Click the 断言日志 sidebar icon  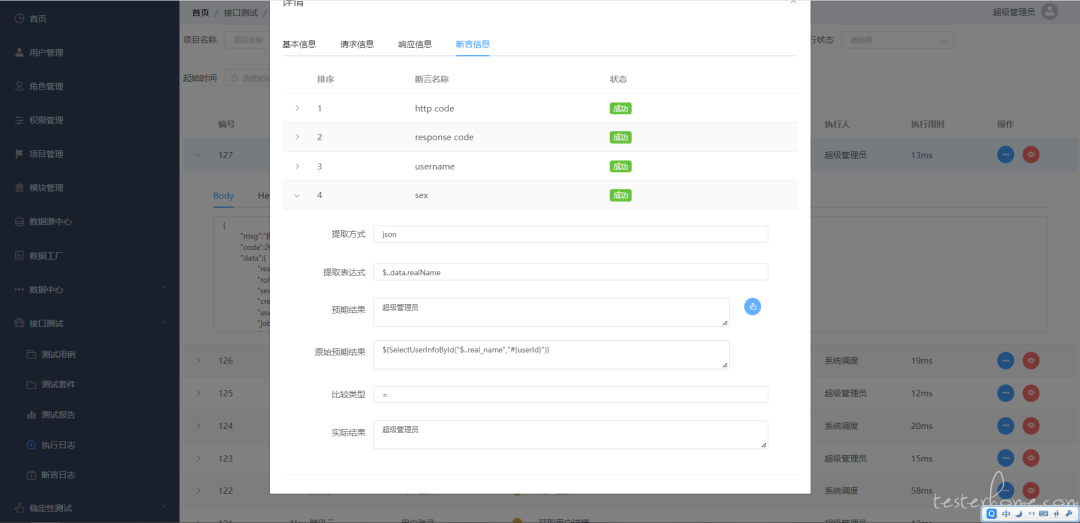(x=31, y=475)
